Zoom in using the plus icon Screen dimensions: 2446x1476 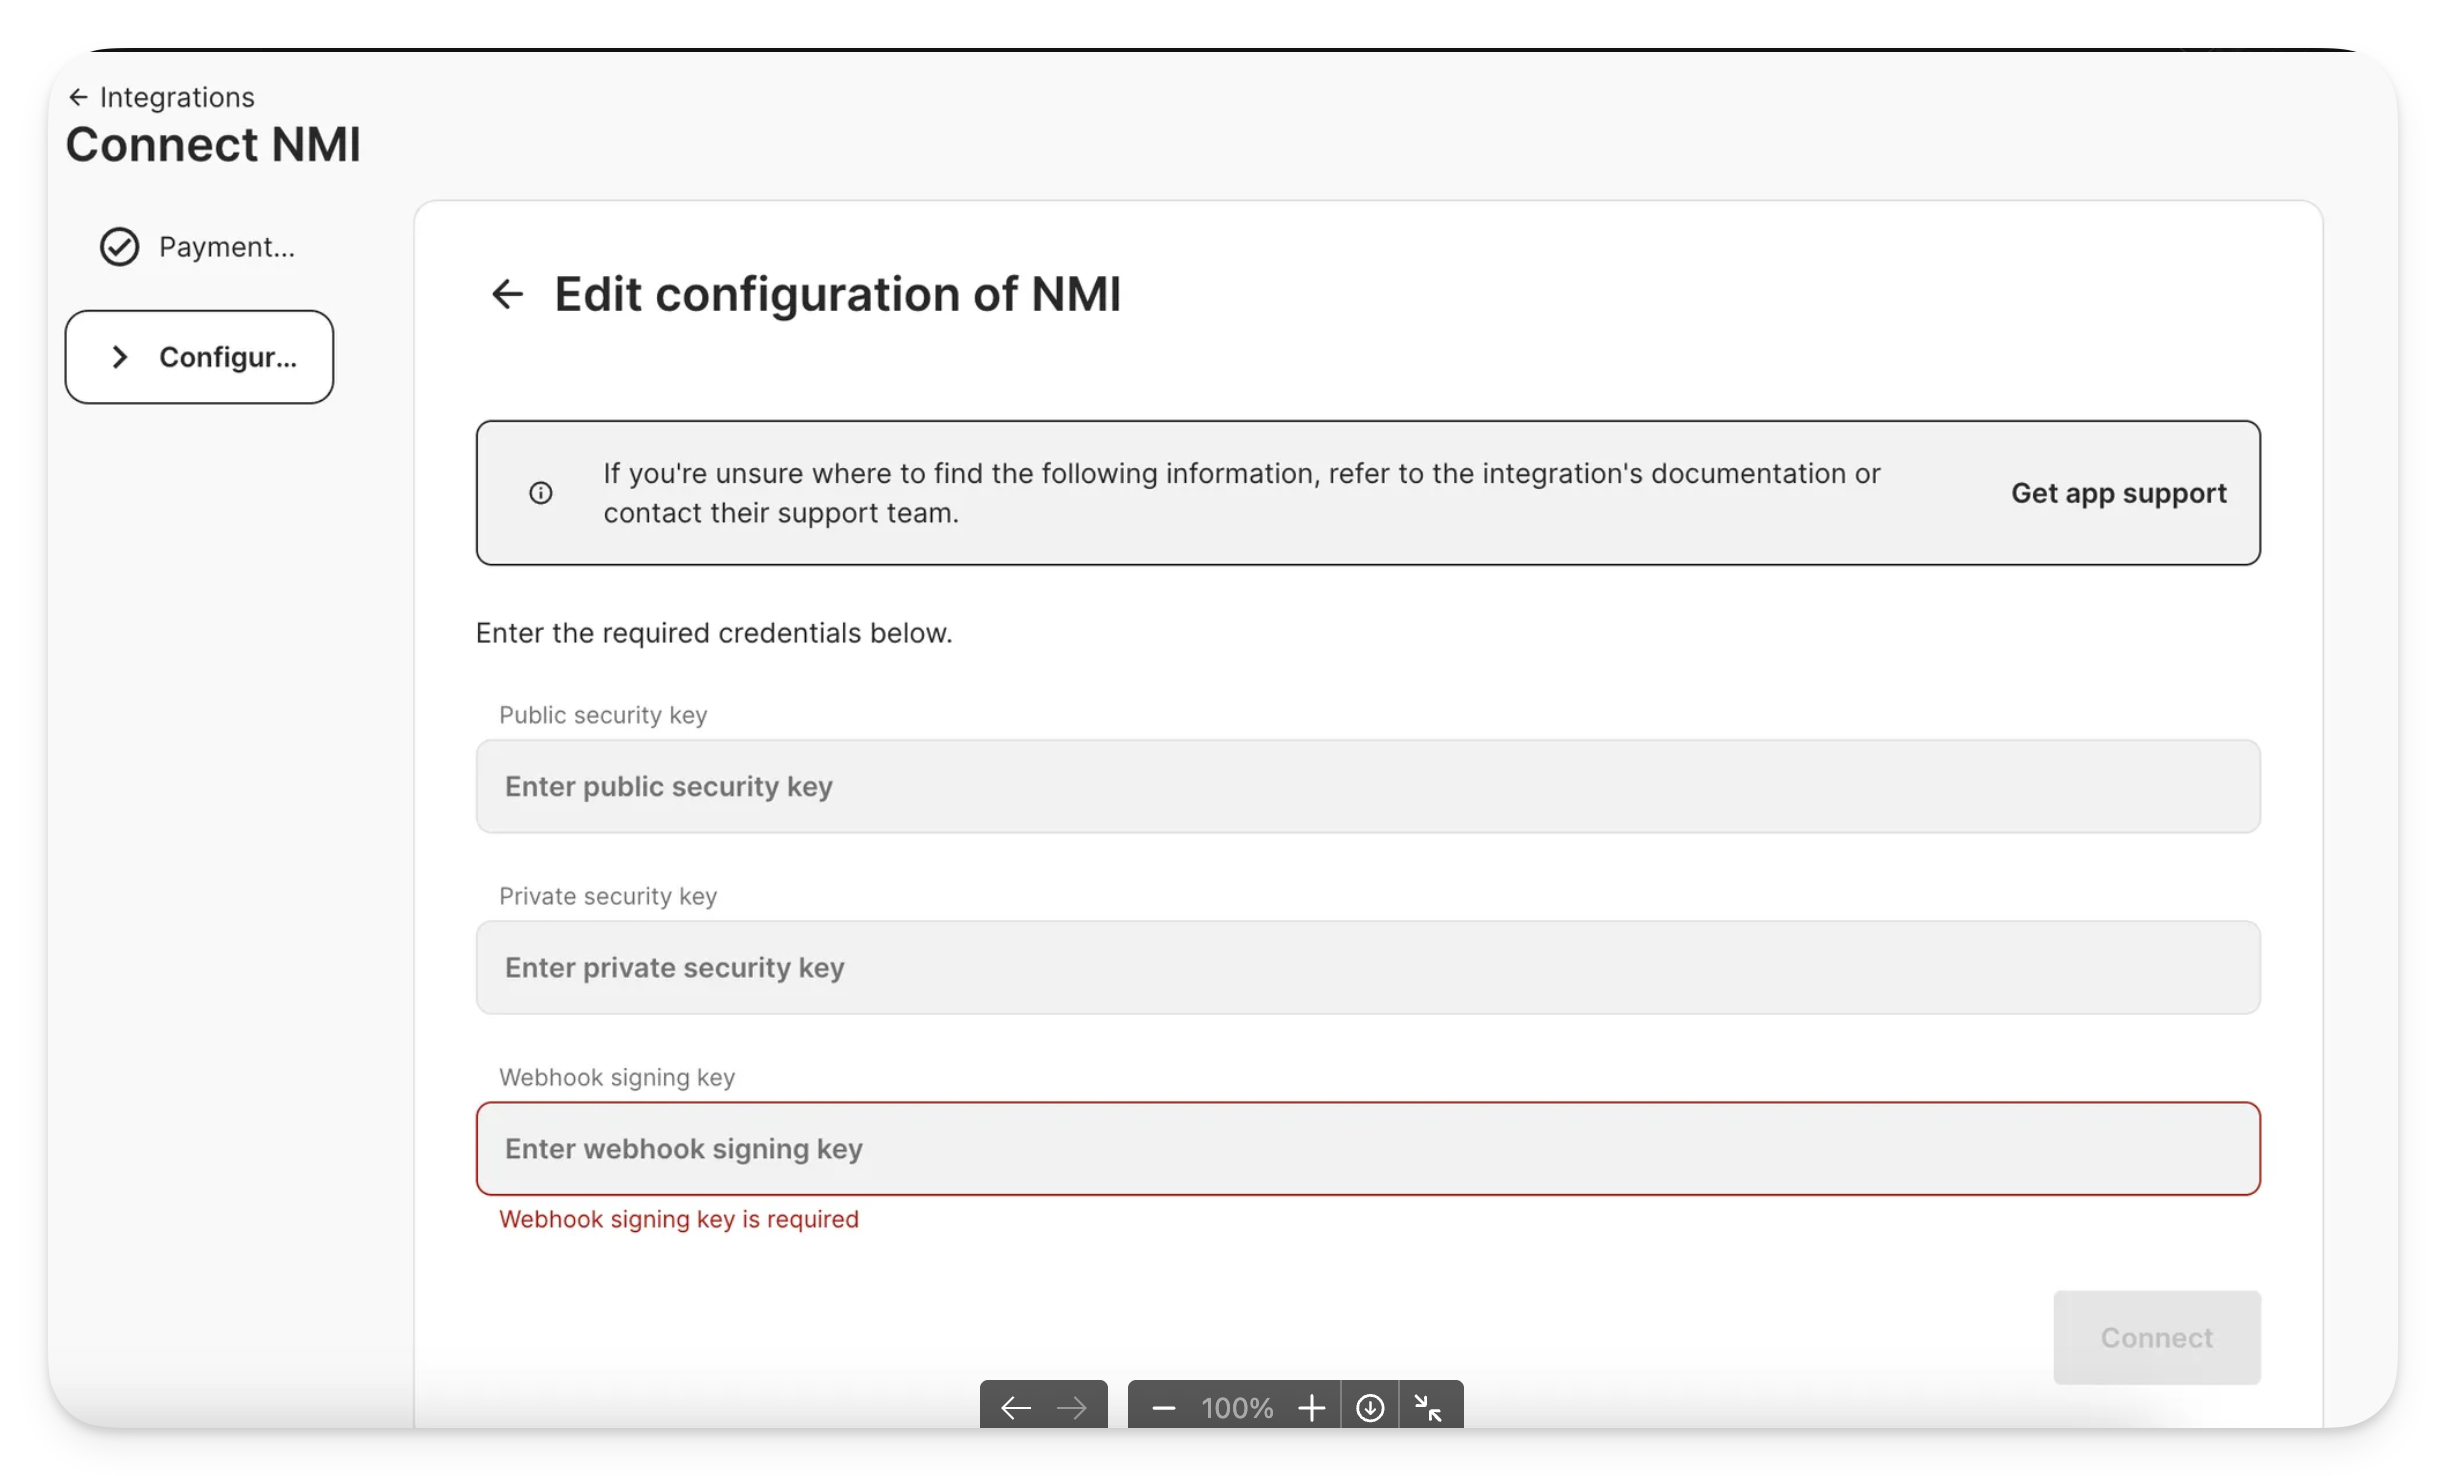[1311, 1408]
